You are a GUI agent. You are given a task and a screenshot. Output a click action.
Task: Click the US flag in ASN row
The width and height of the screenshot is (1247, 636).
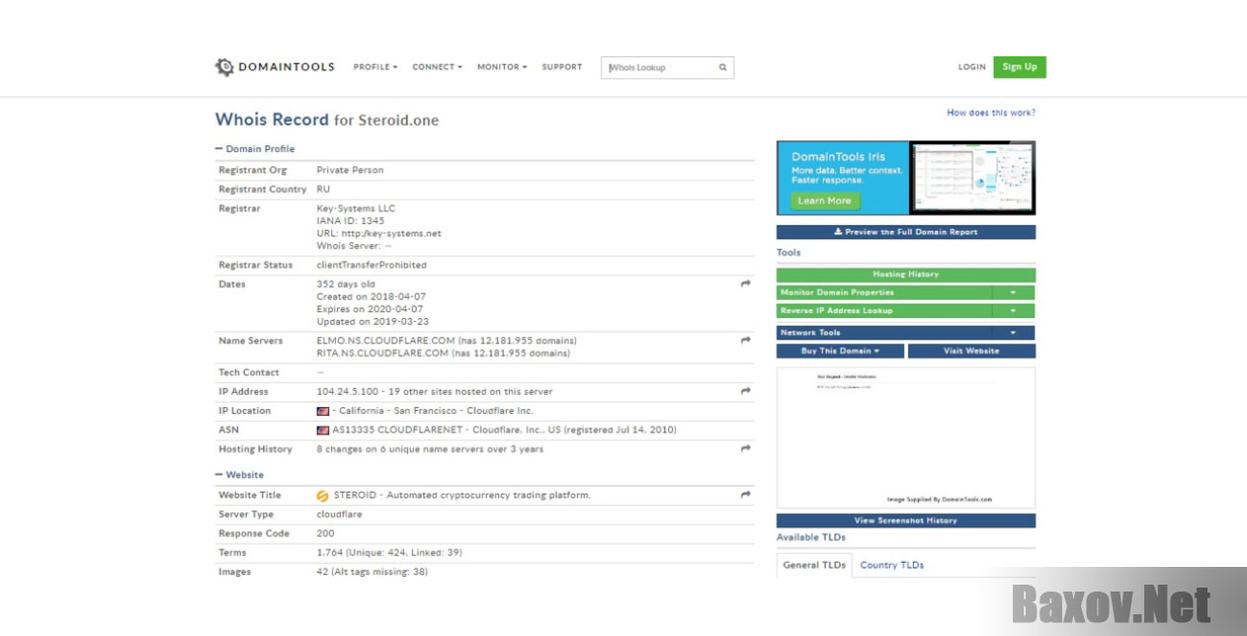point(323,430)
